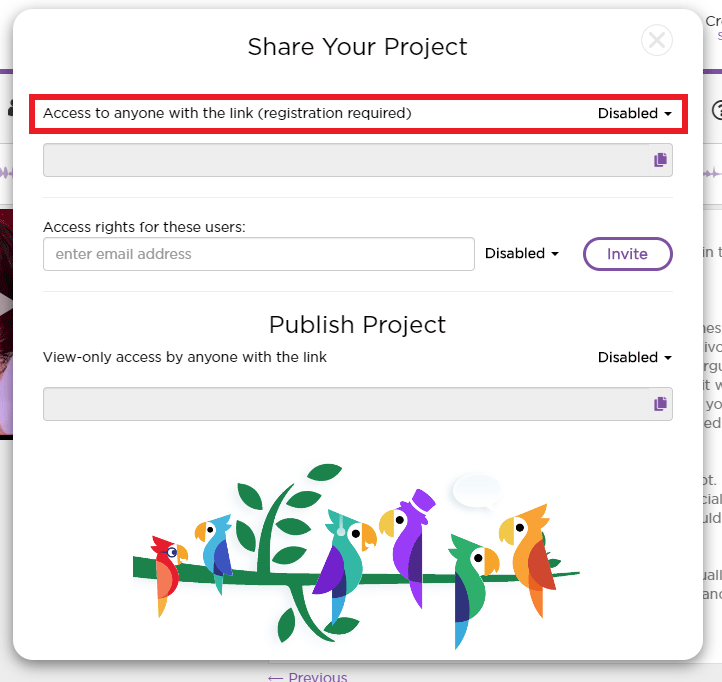This screenshot has width=722, height=682.
Task: Click the help icon behind the dialog
Action: point(716,111)
